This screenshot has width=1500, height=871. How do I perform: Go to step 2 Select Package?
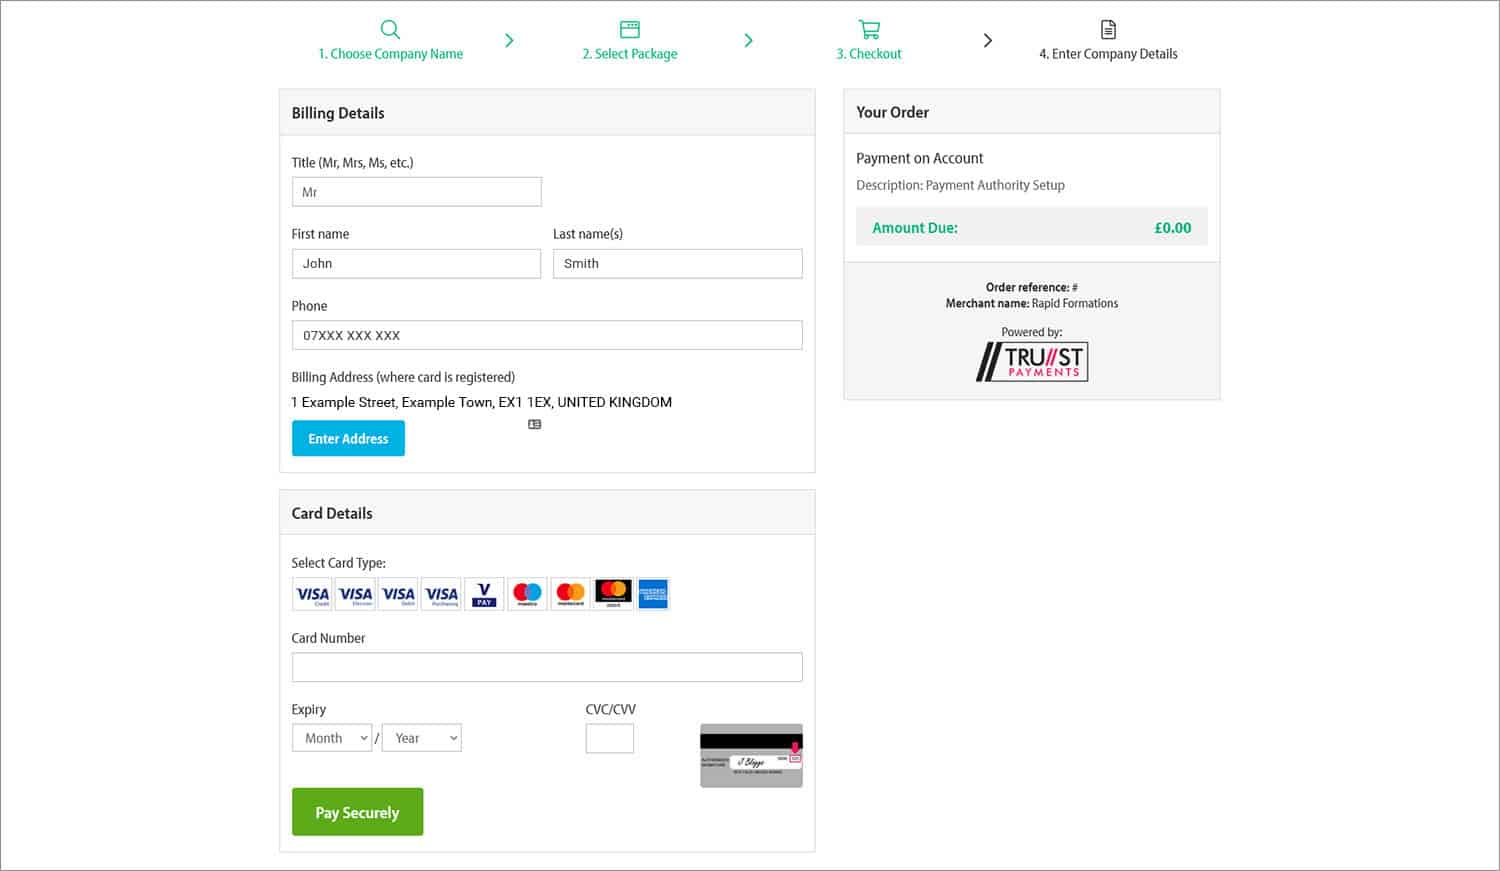[x=629, y=53]
